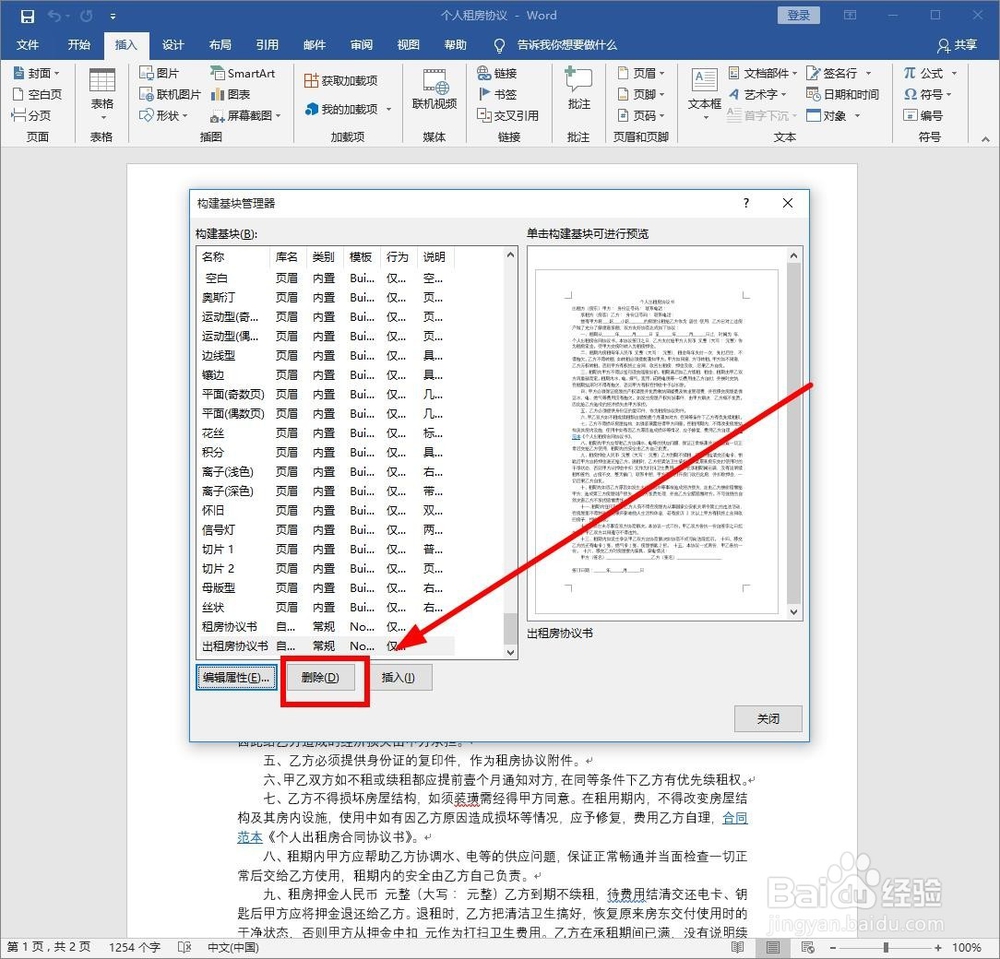The width and height of the screenshot is (1000, 959).
Task: Switch to Review (审阅) tab
Action: click(x=362, y=45)
